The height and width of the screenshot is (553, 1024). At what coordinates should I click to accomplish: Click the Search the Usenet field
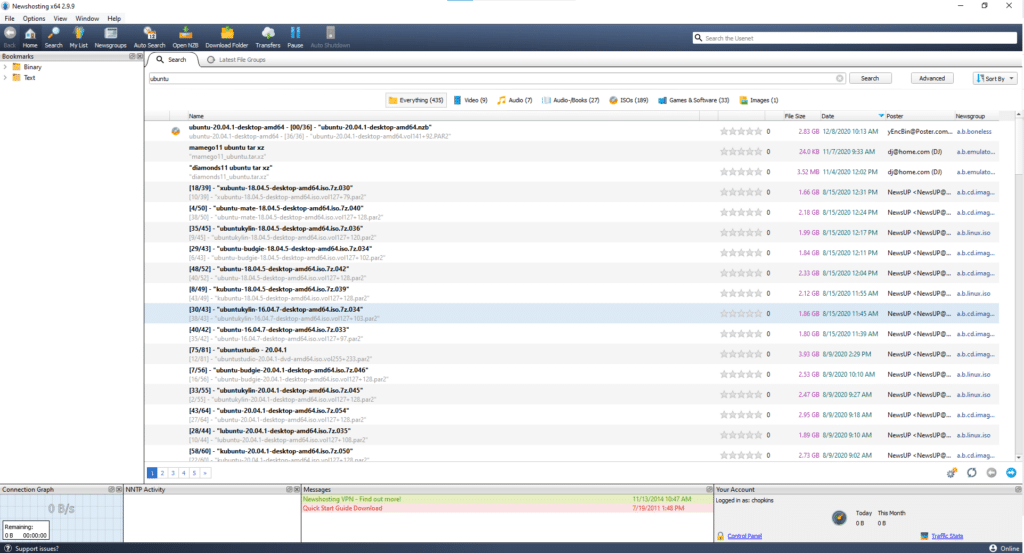coord(855,38)
